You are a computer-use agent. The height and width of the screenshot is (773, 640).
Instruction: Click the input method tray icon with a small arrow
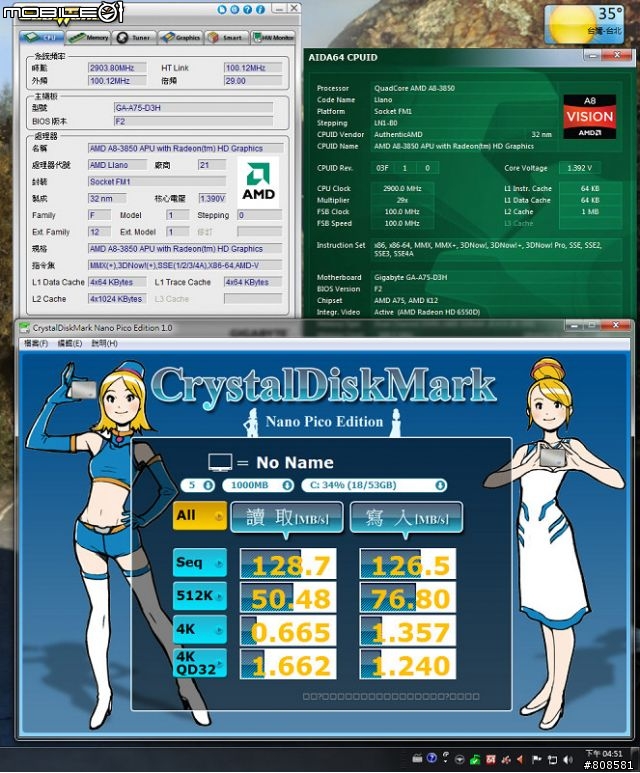tap(446, 757)
